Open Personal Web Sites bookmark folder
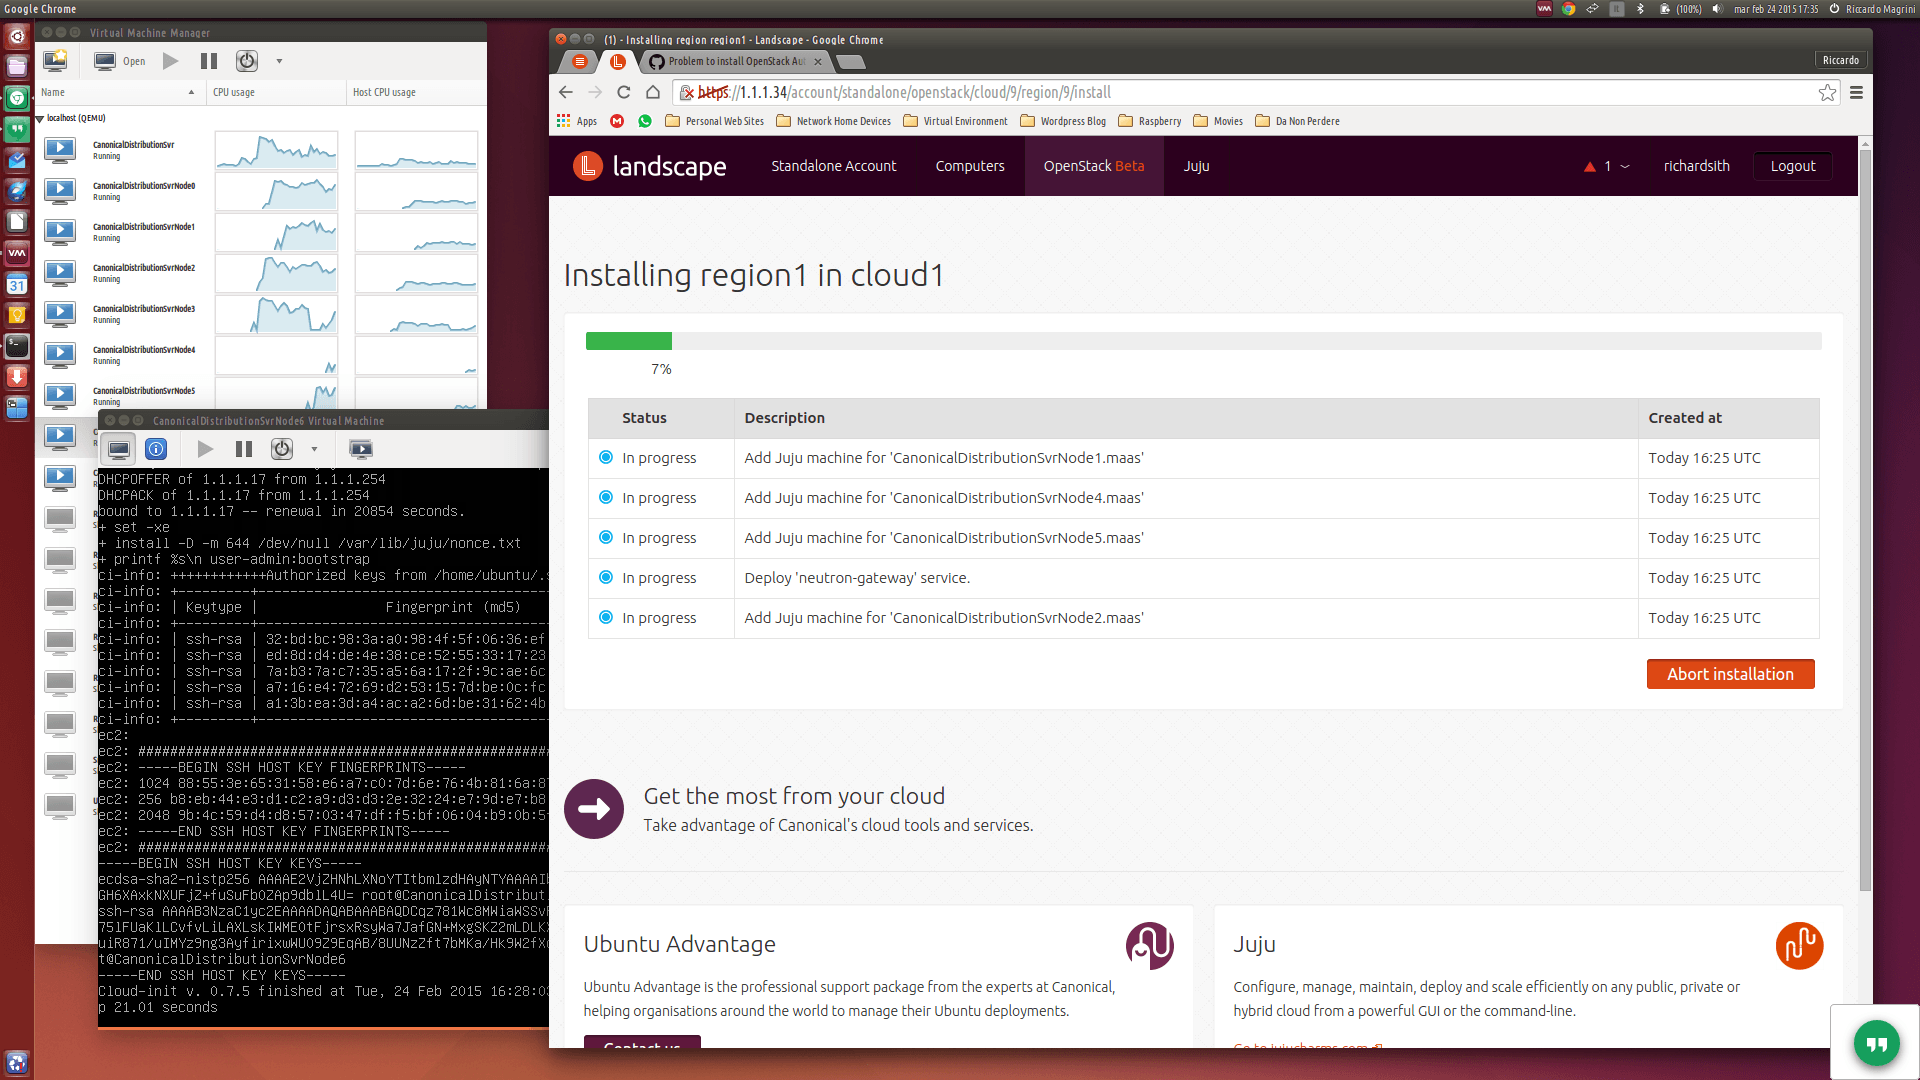1920x1080 pixels. click(714, 121)
